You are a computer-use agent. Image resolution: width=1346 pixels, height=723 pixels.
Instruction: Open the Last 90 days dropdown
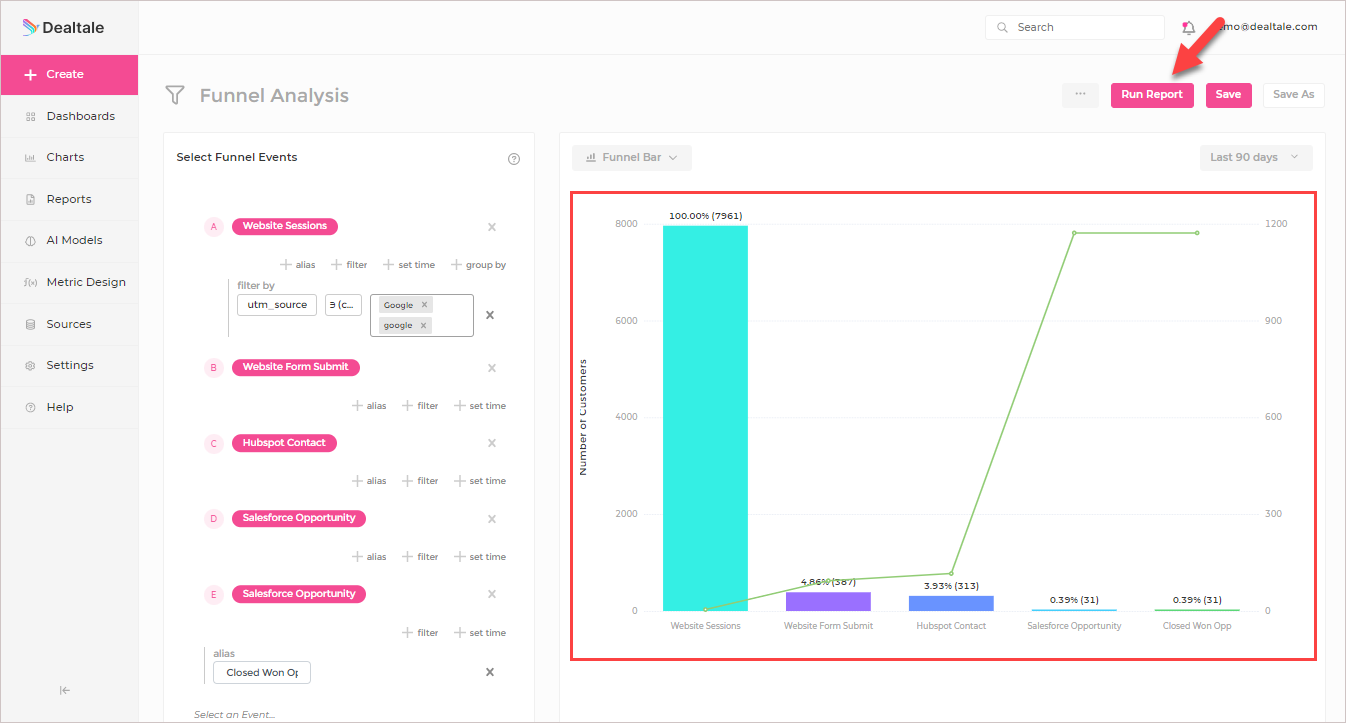pyautogui.click(x=1256, y=158)
